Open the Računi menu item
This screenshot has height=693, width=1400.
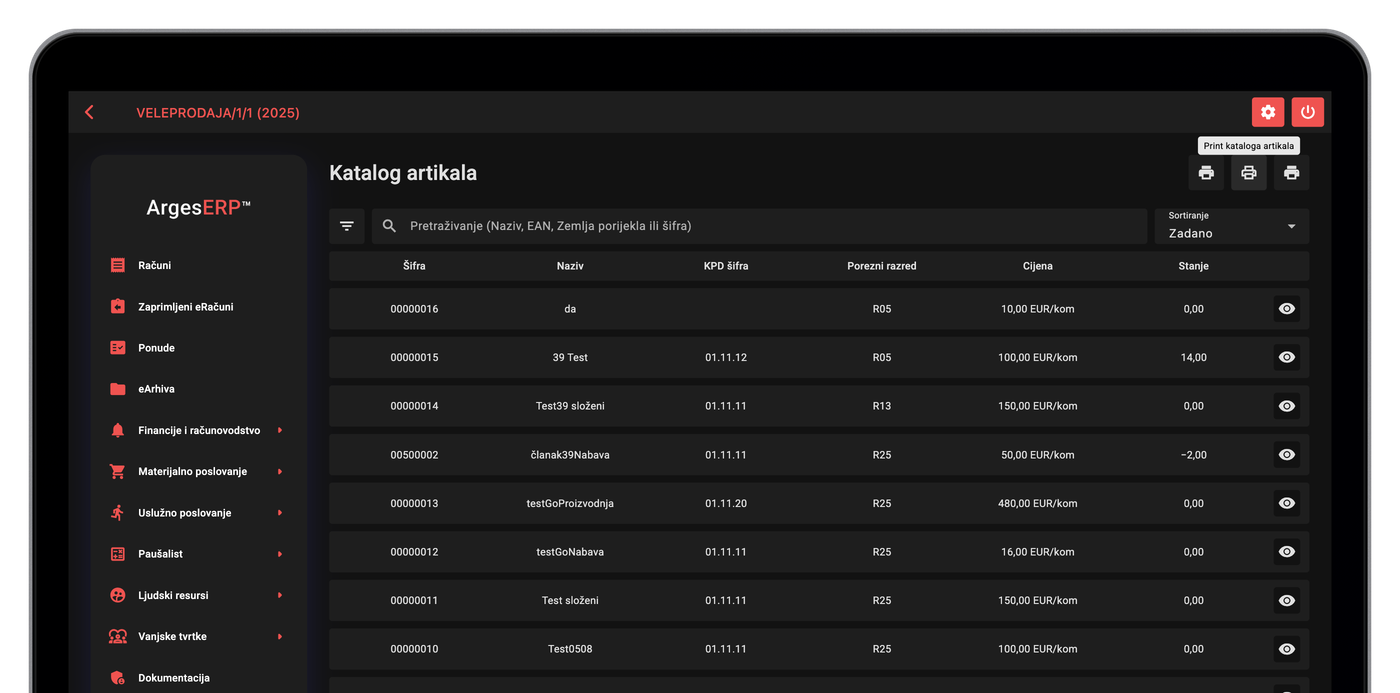(154, 265)
